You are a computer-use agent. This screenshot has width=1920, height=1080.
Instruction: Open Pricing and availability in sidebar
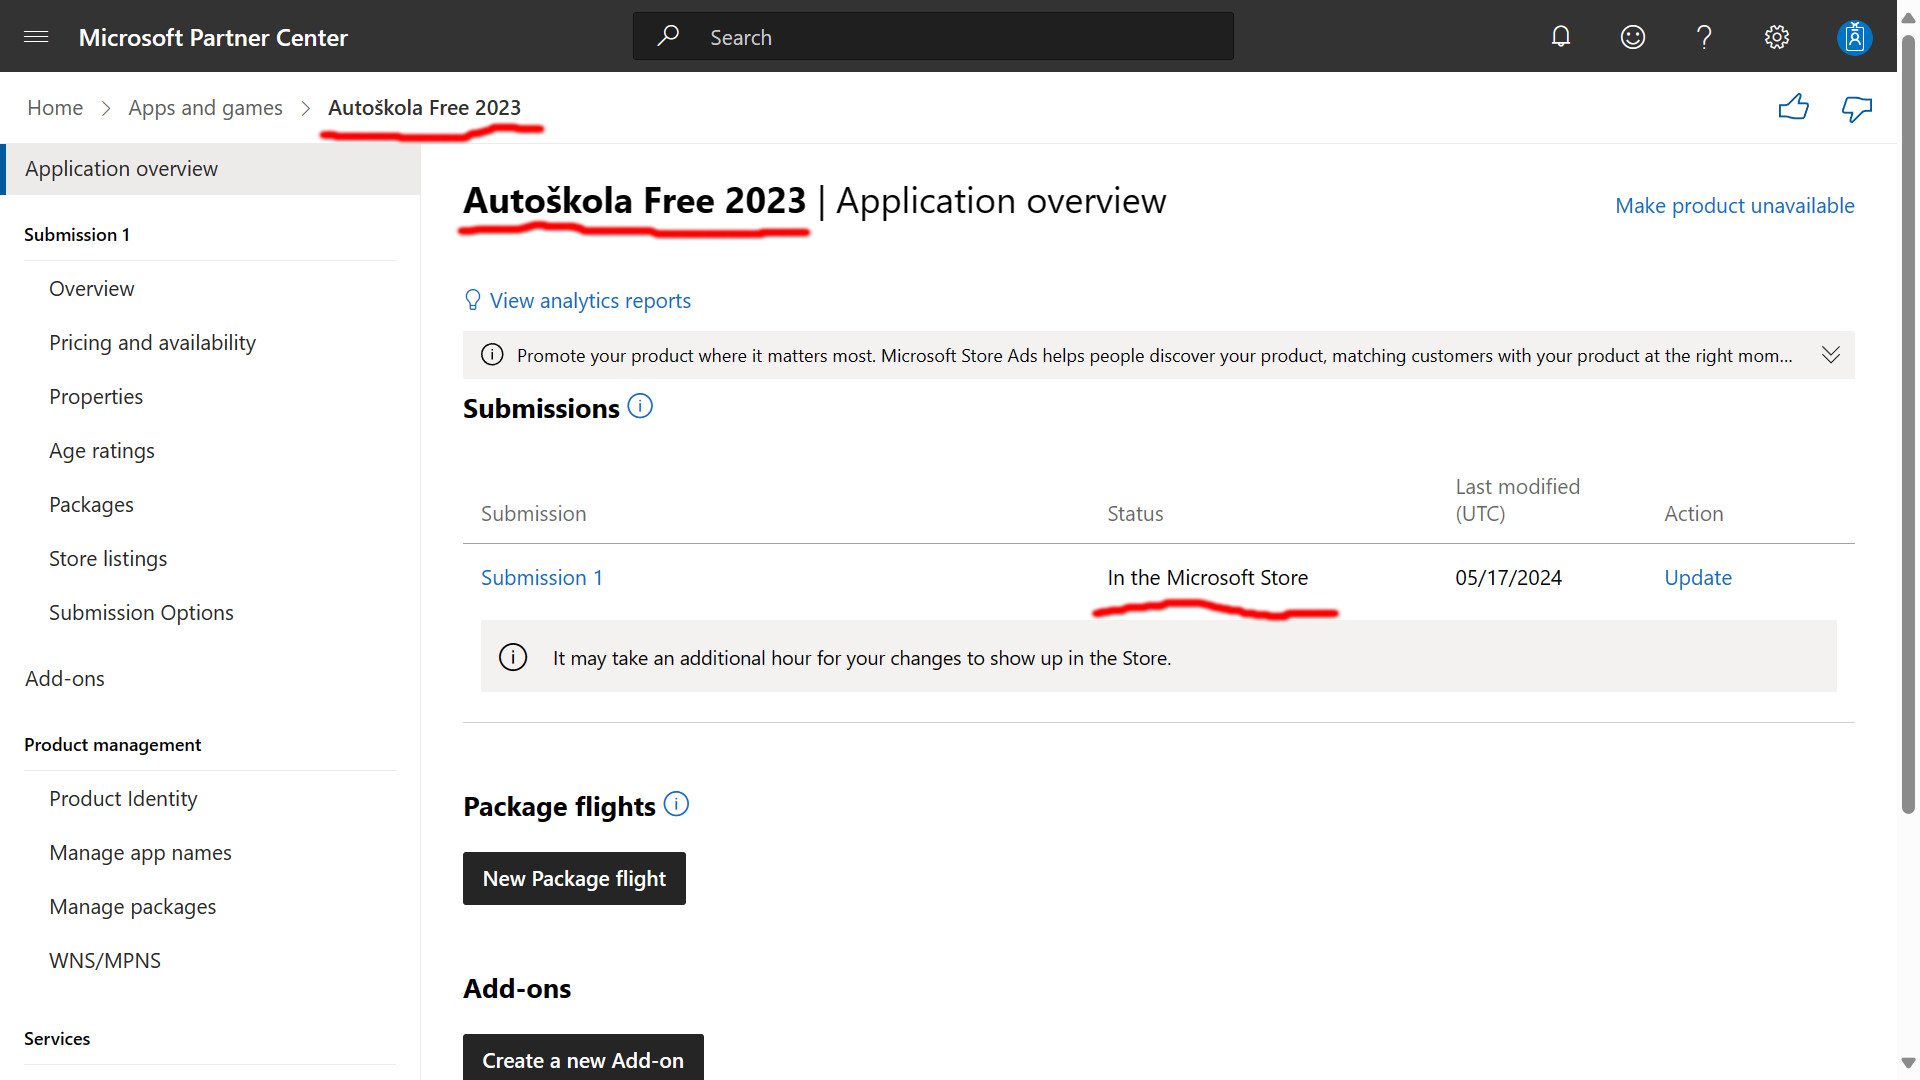152,343
